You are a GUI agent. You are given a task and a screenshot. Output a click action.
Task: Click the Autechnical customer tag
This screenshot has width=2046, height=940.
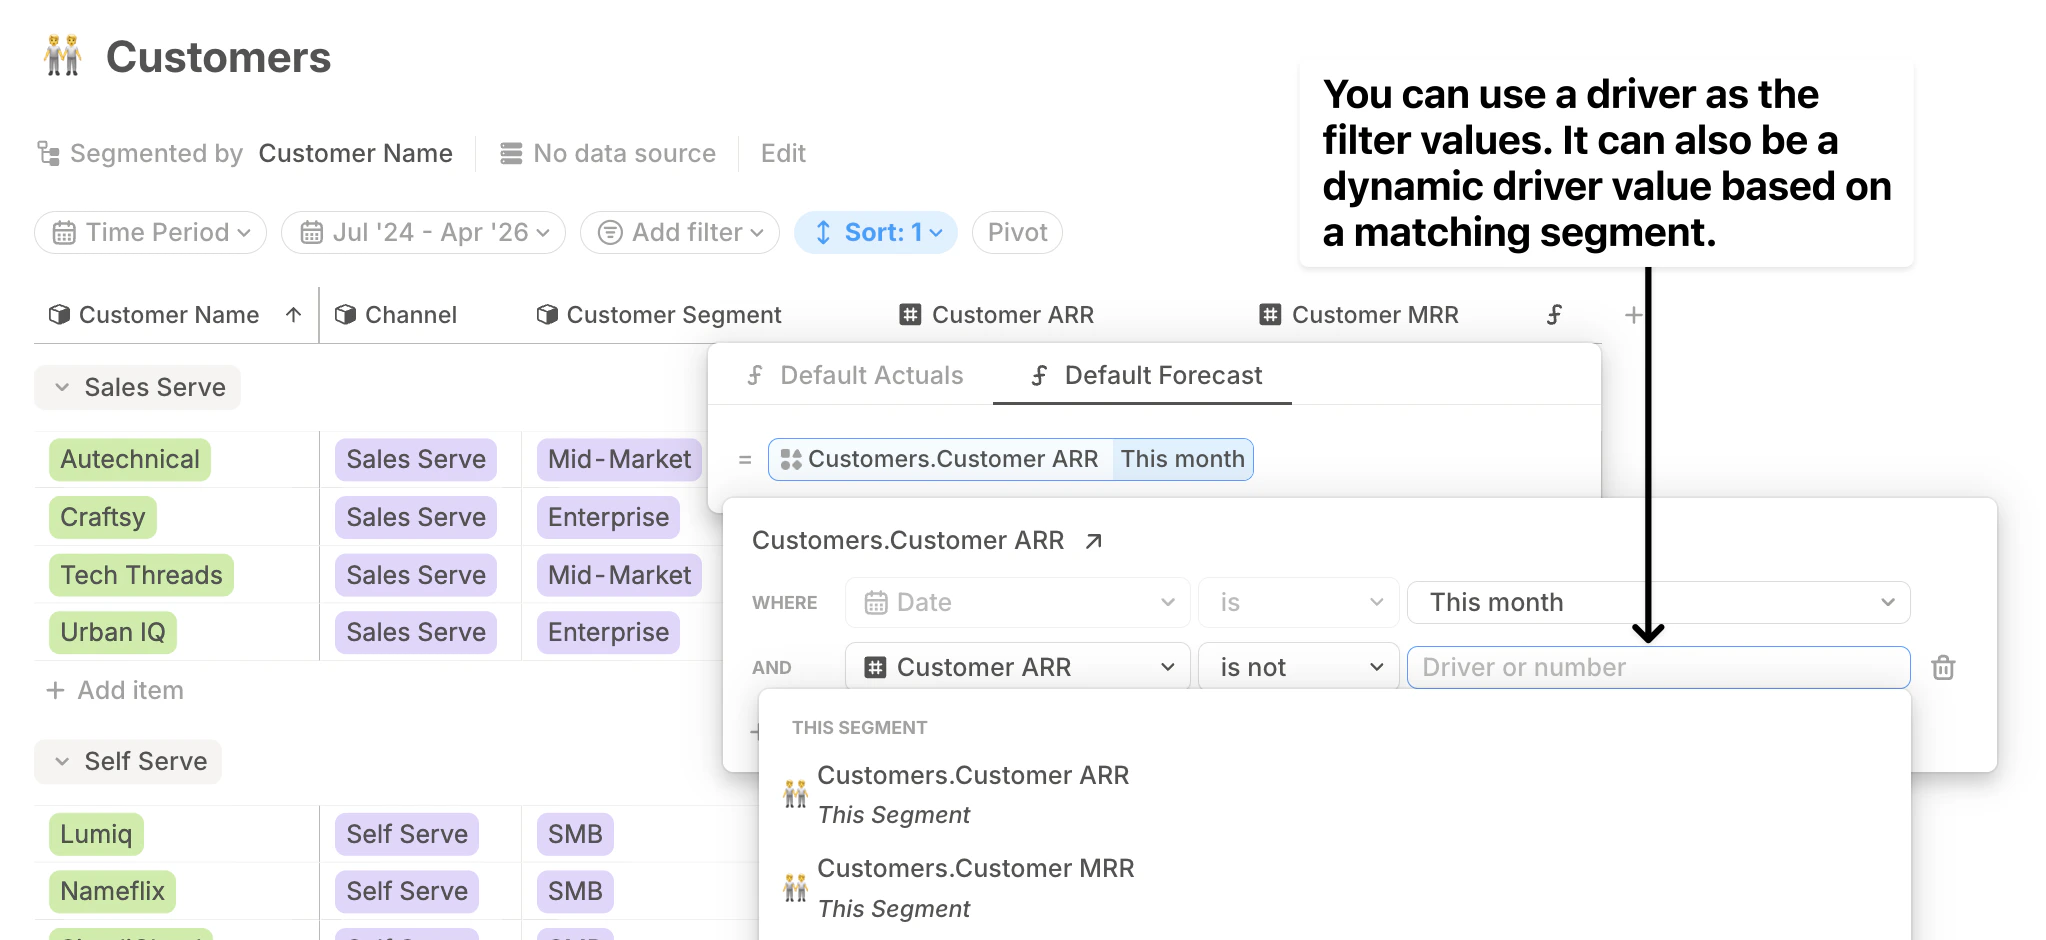[x=130, y=459]
